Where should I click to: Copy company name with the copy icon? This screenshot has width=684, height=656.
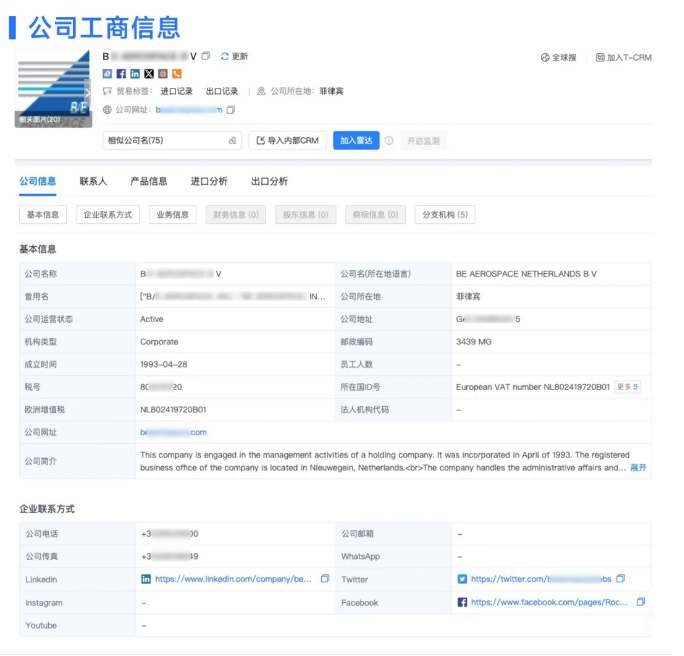click(206, 56)
